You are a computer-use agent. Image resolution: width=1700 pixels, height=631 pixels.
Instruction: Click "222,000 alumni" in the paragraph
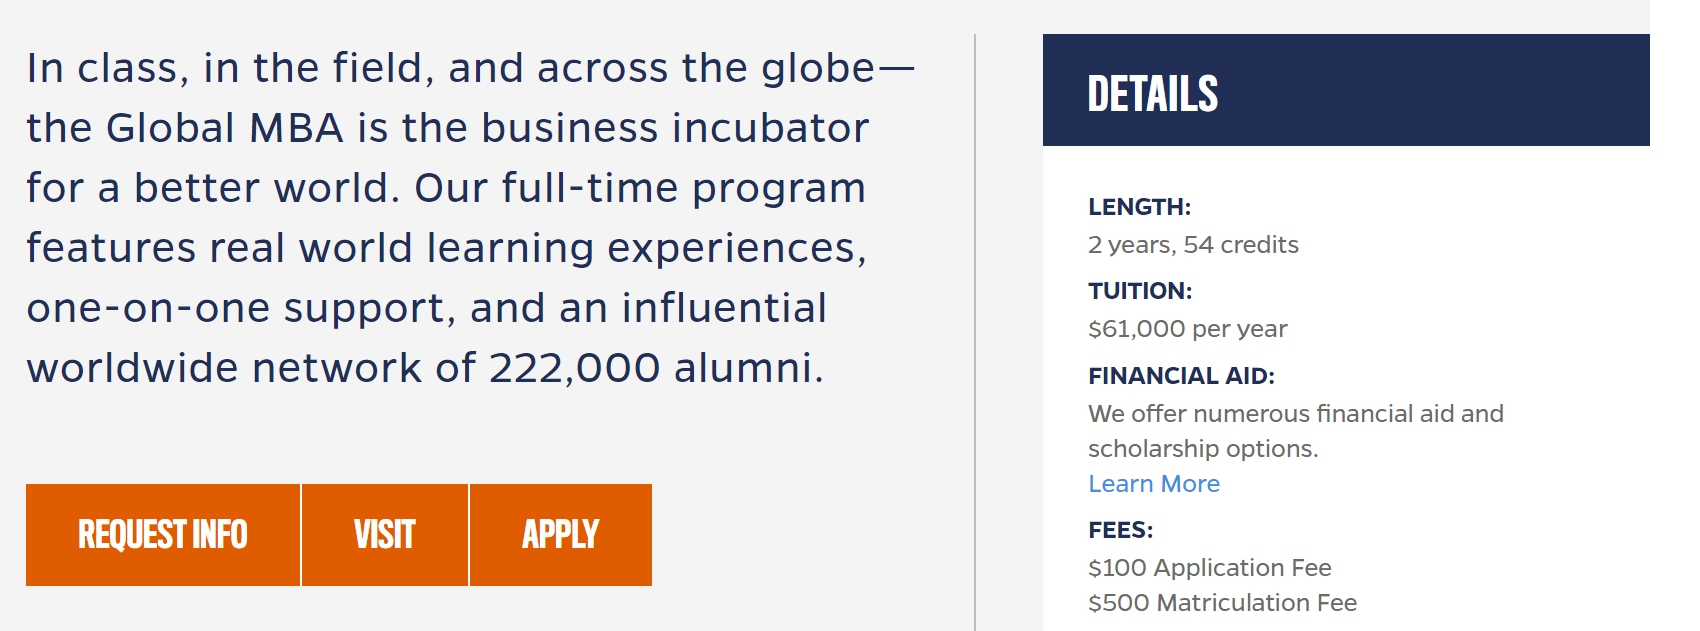click(655, 368)
